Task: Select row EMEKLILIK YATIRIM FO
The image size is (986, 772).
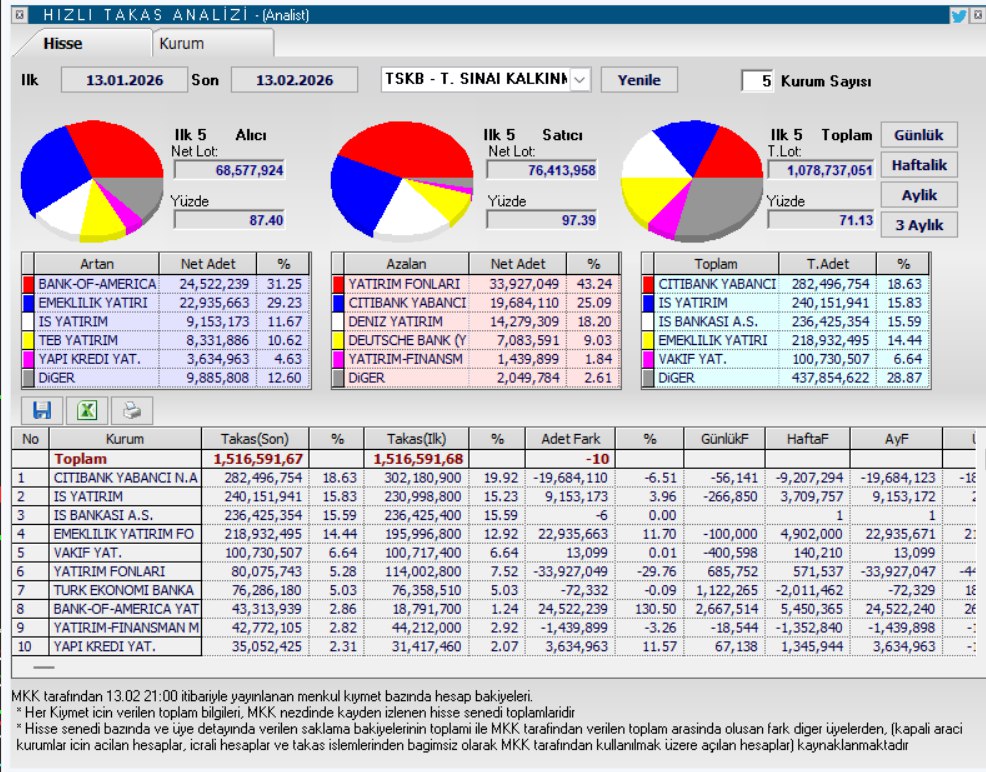Action: pyautogui.click(x=494, y=534)
